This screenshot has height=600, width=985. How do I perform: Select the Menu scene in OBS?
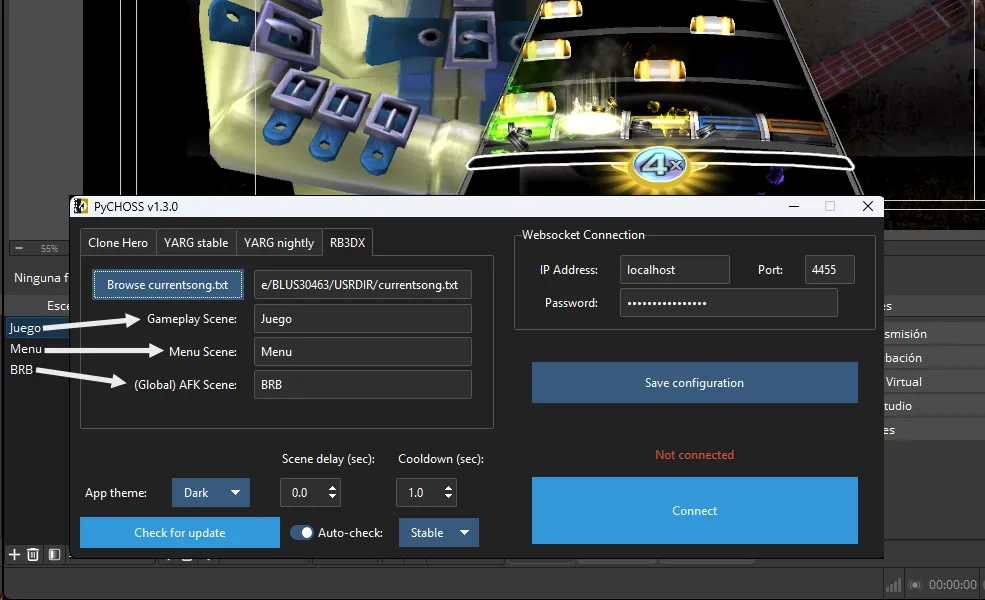coord(26,349)
